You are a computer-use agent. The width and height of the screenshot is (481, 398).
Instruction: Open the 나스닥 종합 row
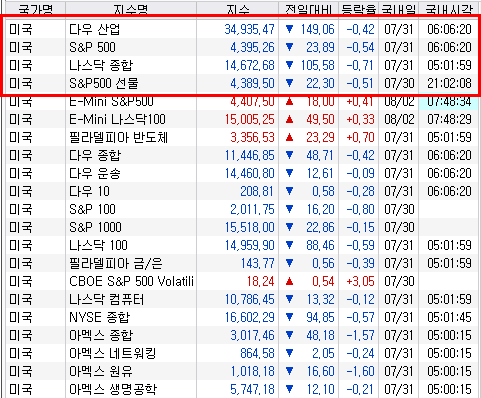[x=242, y=65]
